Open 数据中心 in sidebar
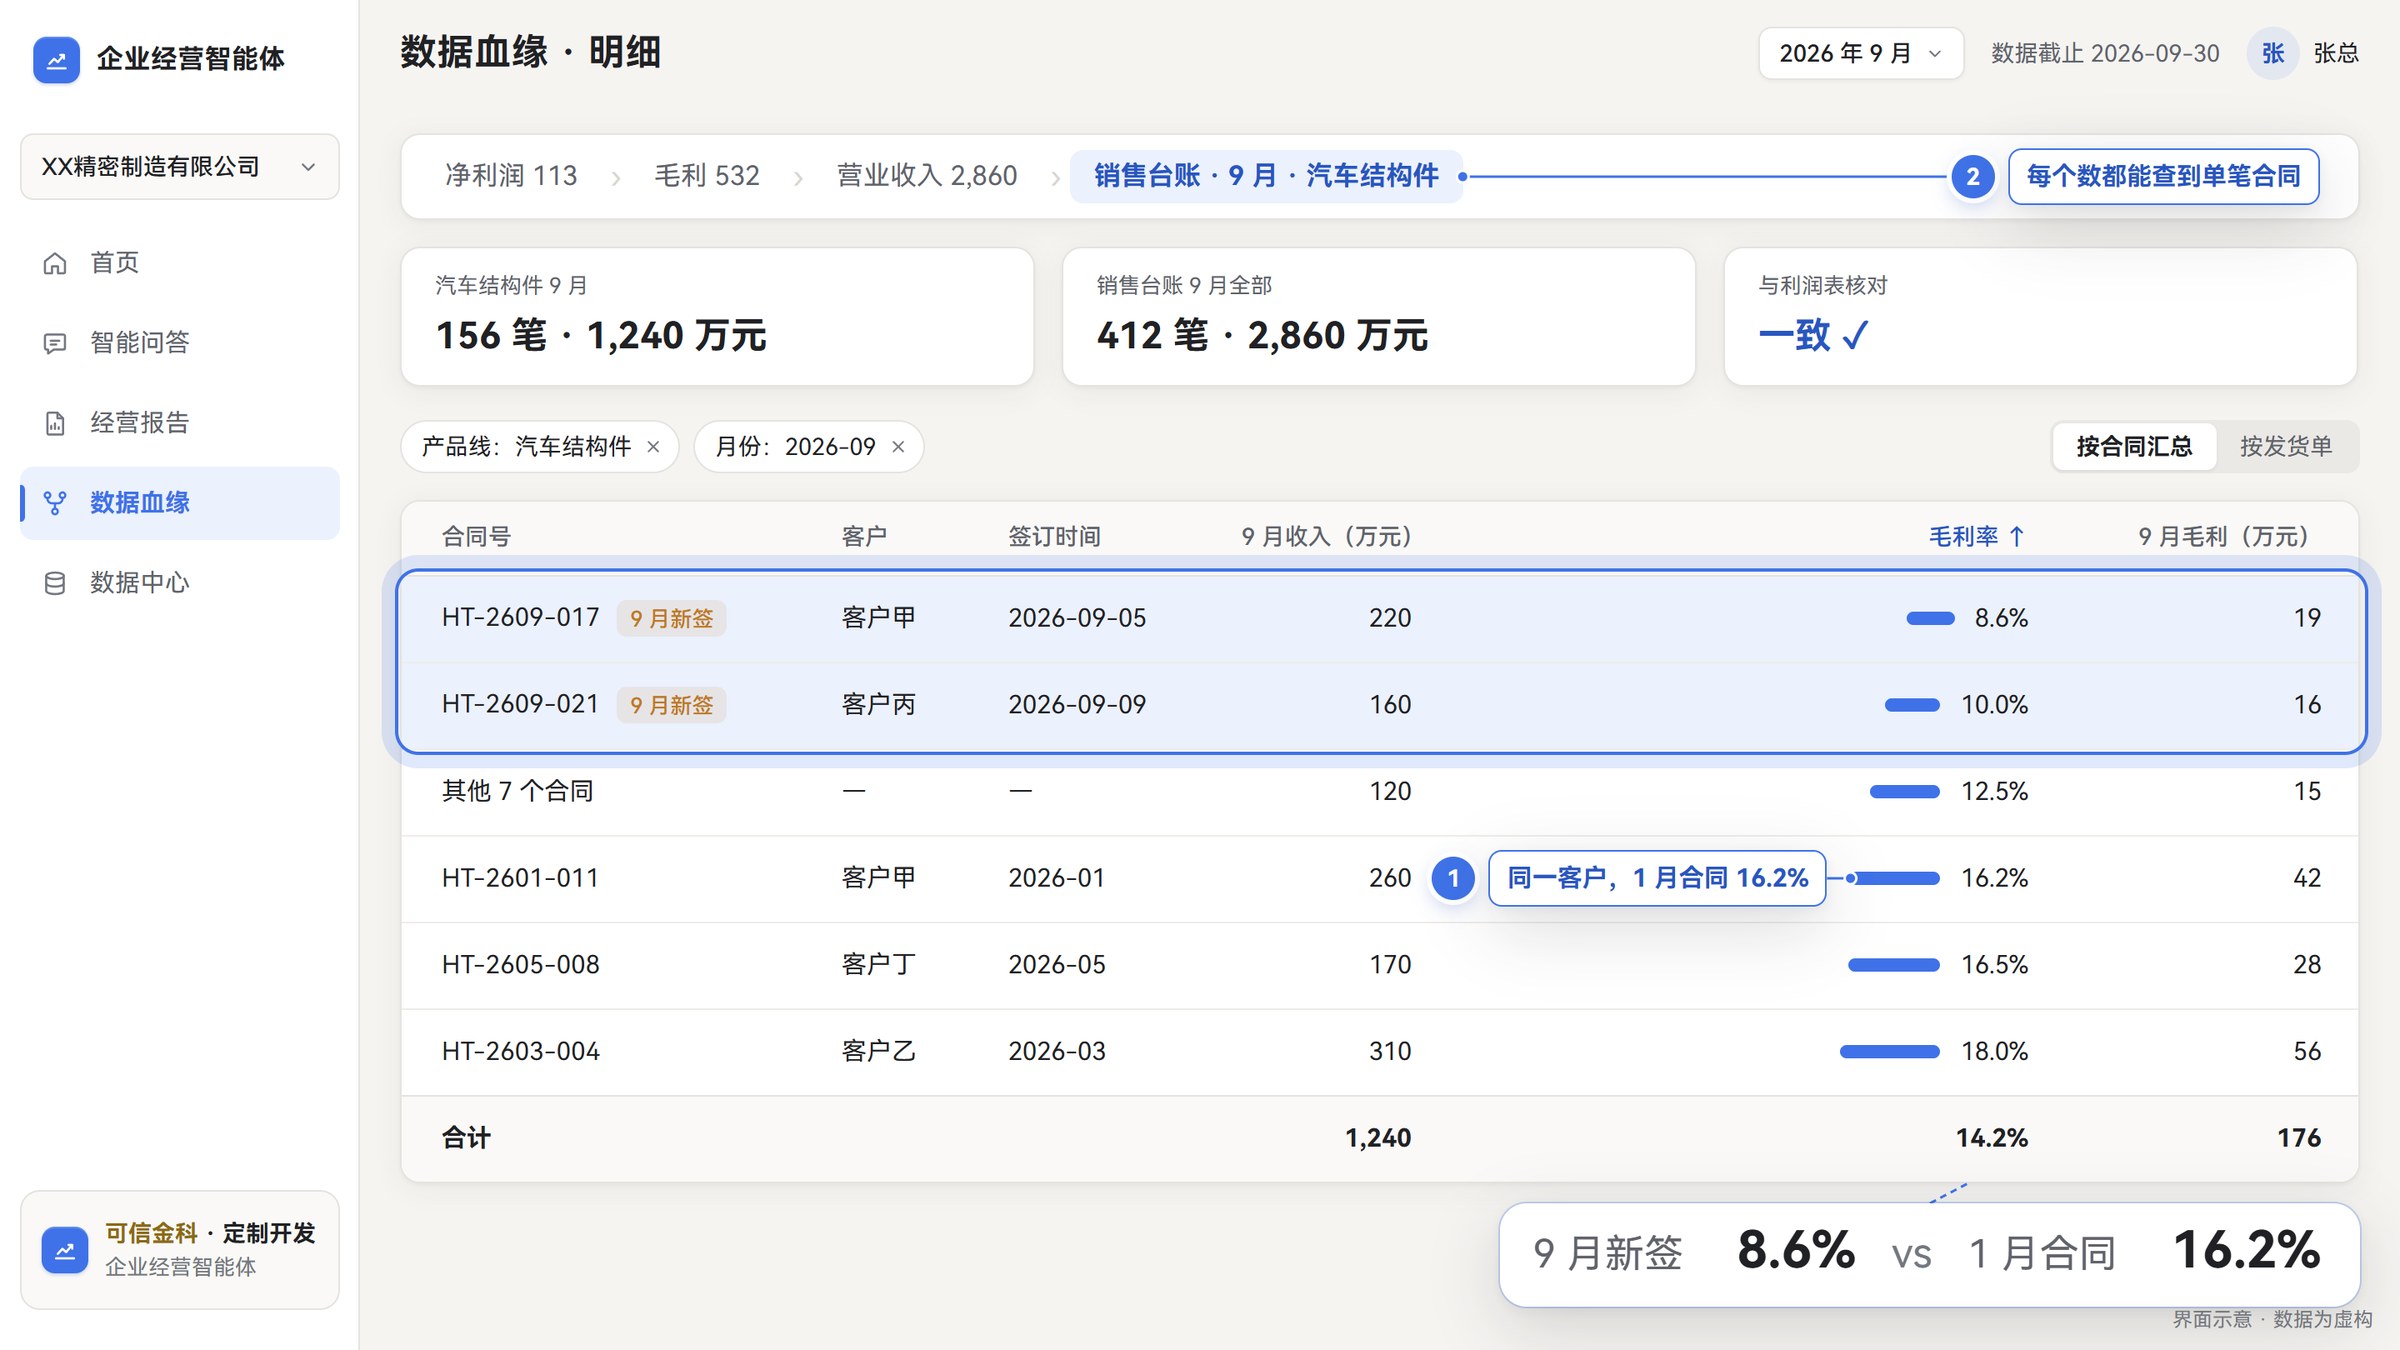 [x=180, y=583]
